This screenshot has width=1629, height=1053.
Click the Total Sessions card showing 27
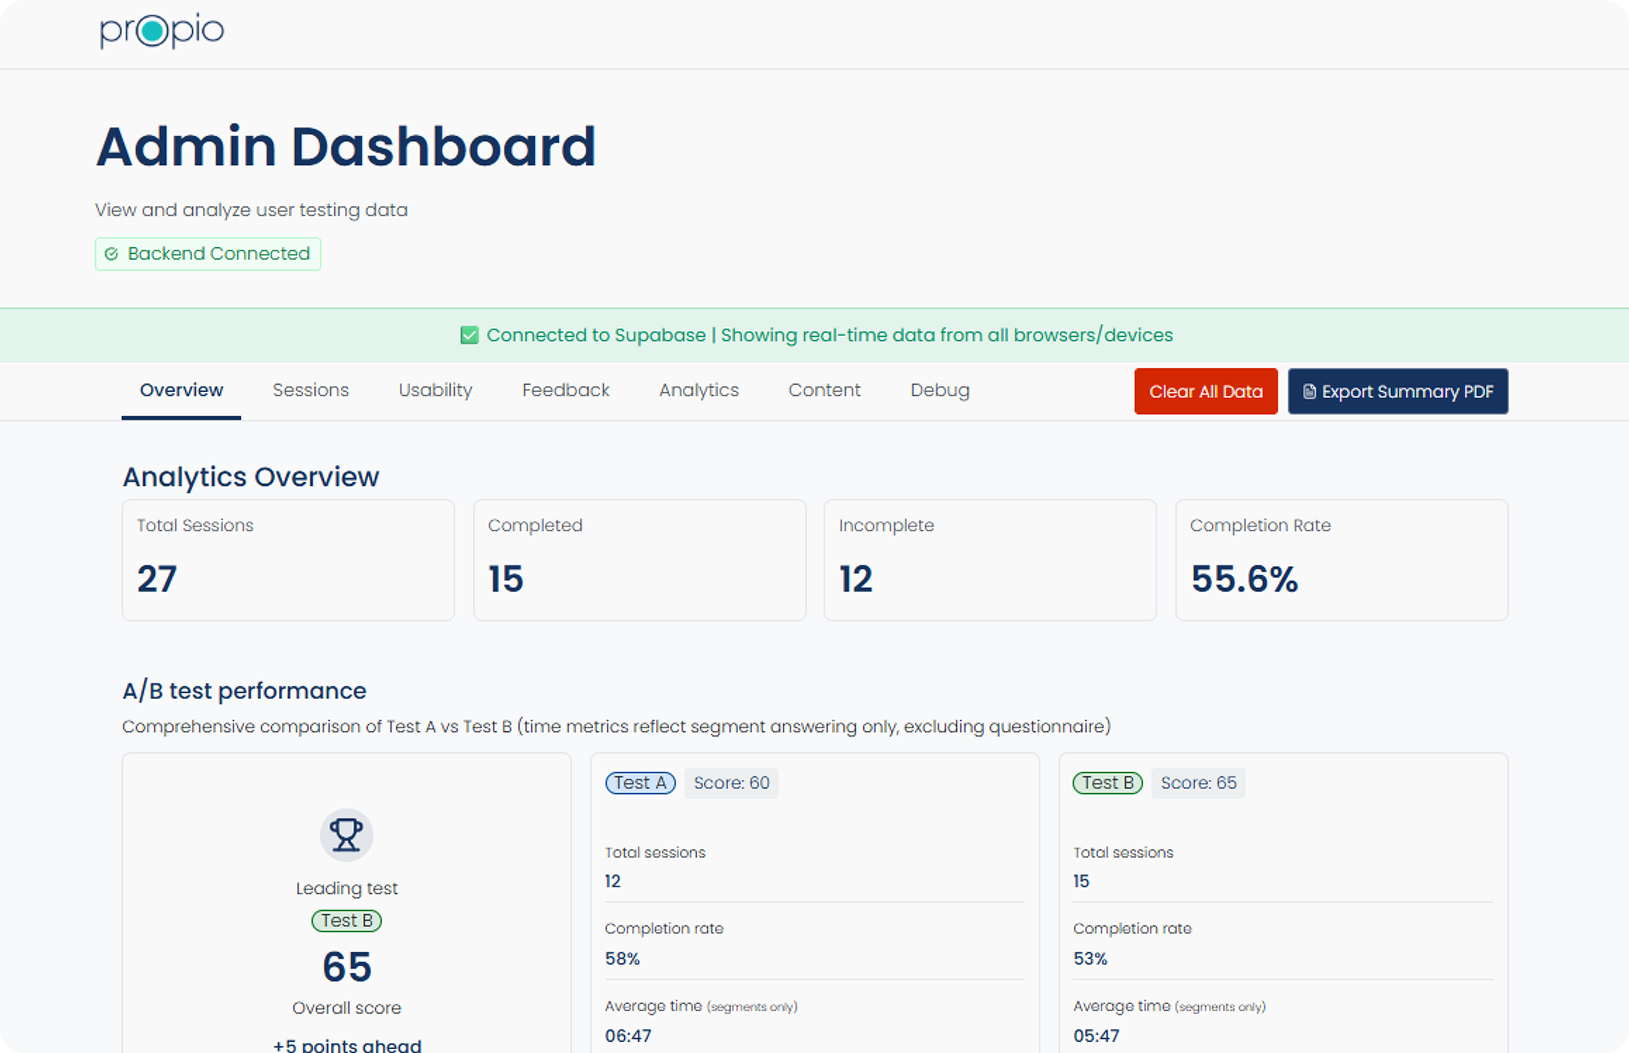288,560
